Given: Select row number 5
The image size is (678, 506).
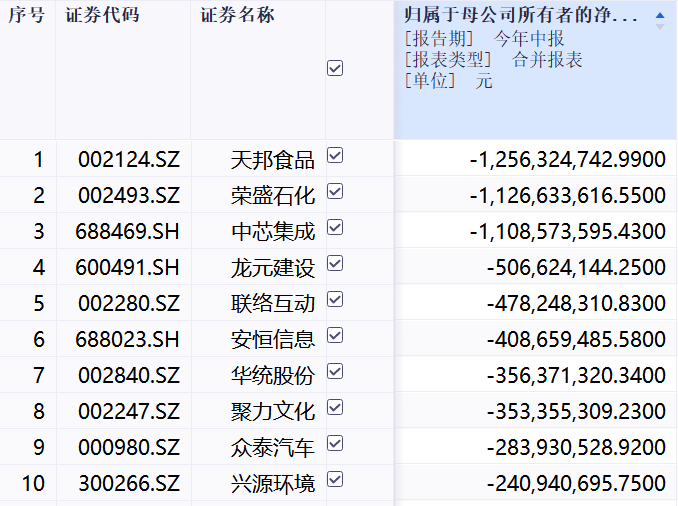Looking at the screenshot, I should [x=39, y=303].
